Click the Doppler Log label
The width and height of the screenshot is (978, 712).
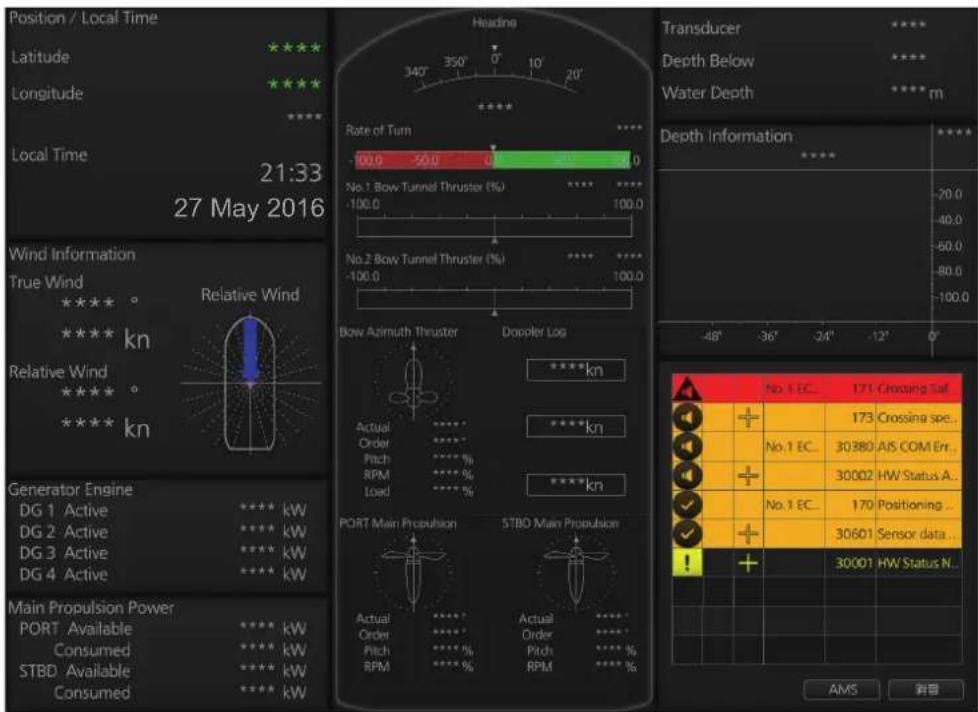534,332
